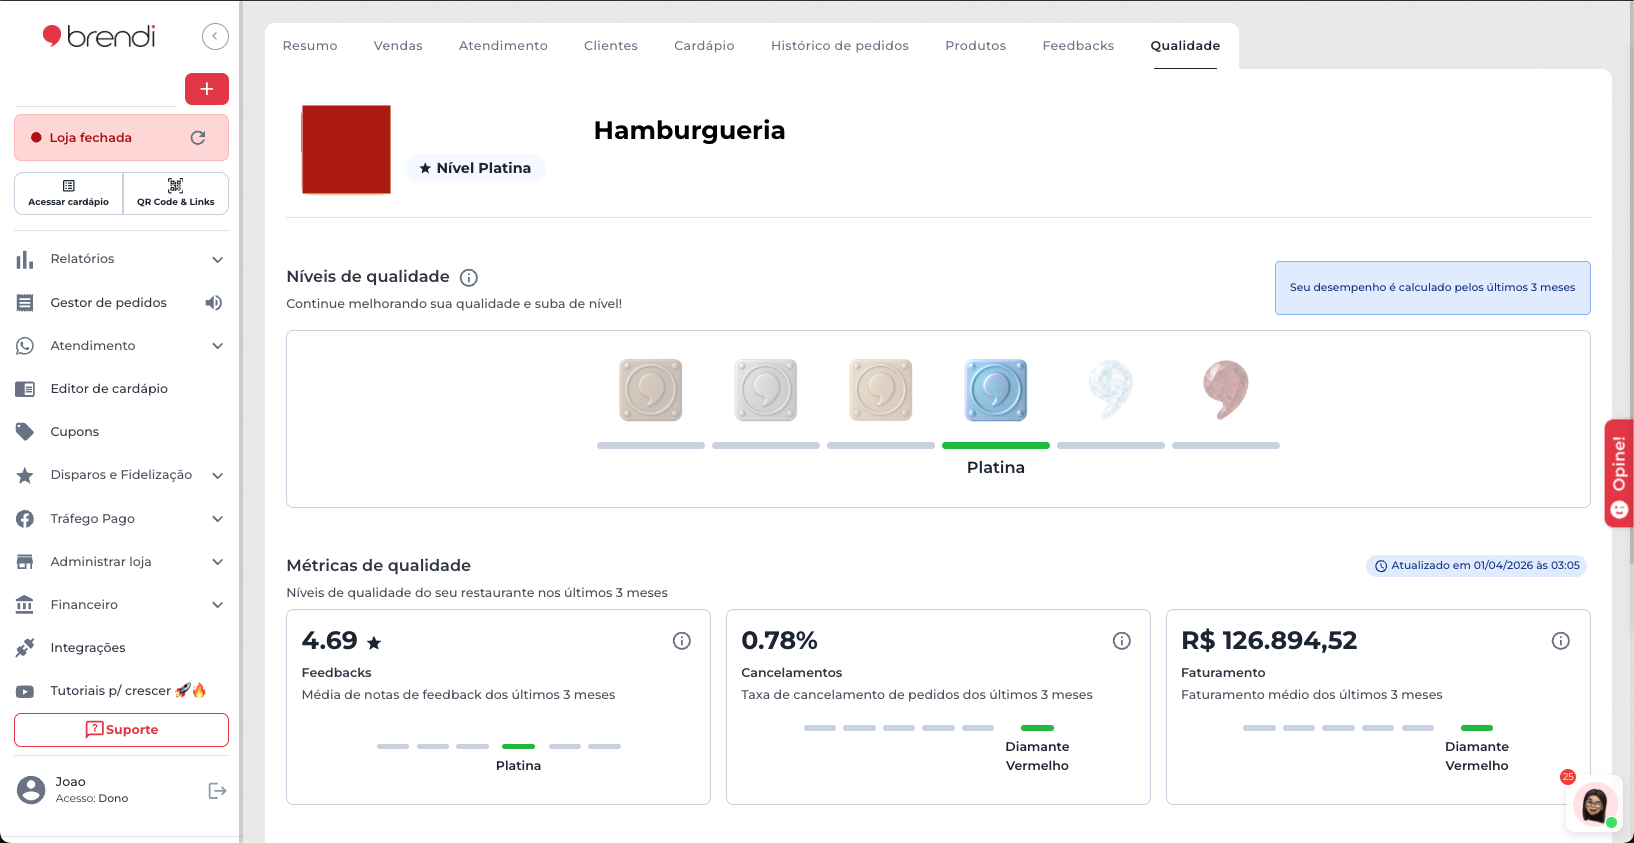Viewport: 1634px width, 843px height.
Task: Click the 0.78% cancelamentos value
Action: (779, 641)
